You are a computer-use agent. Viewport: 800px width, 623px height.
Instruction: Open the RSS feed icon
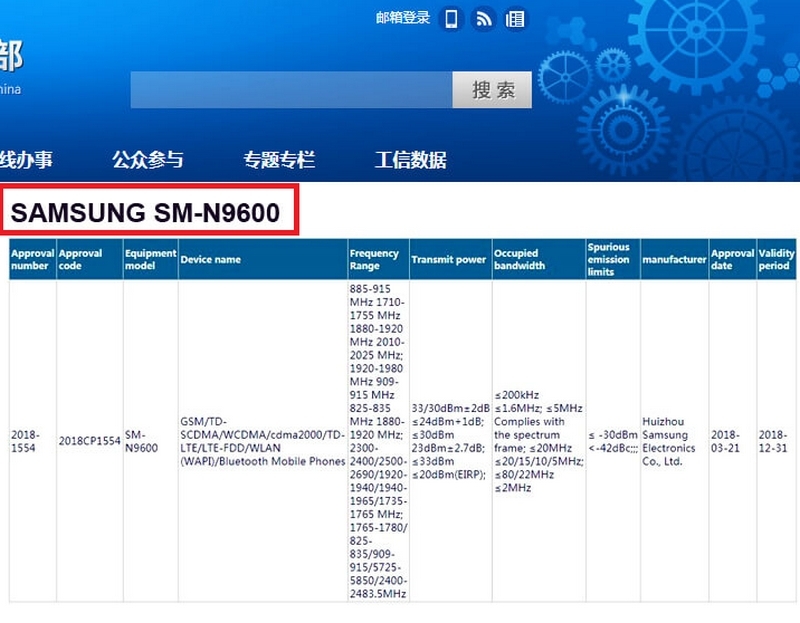click(x=483, y=19)
